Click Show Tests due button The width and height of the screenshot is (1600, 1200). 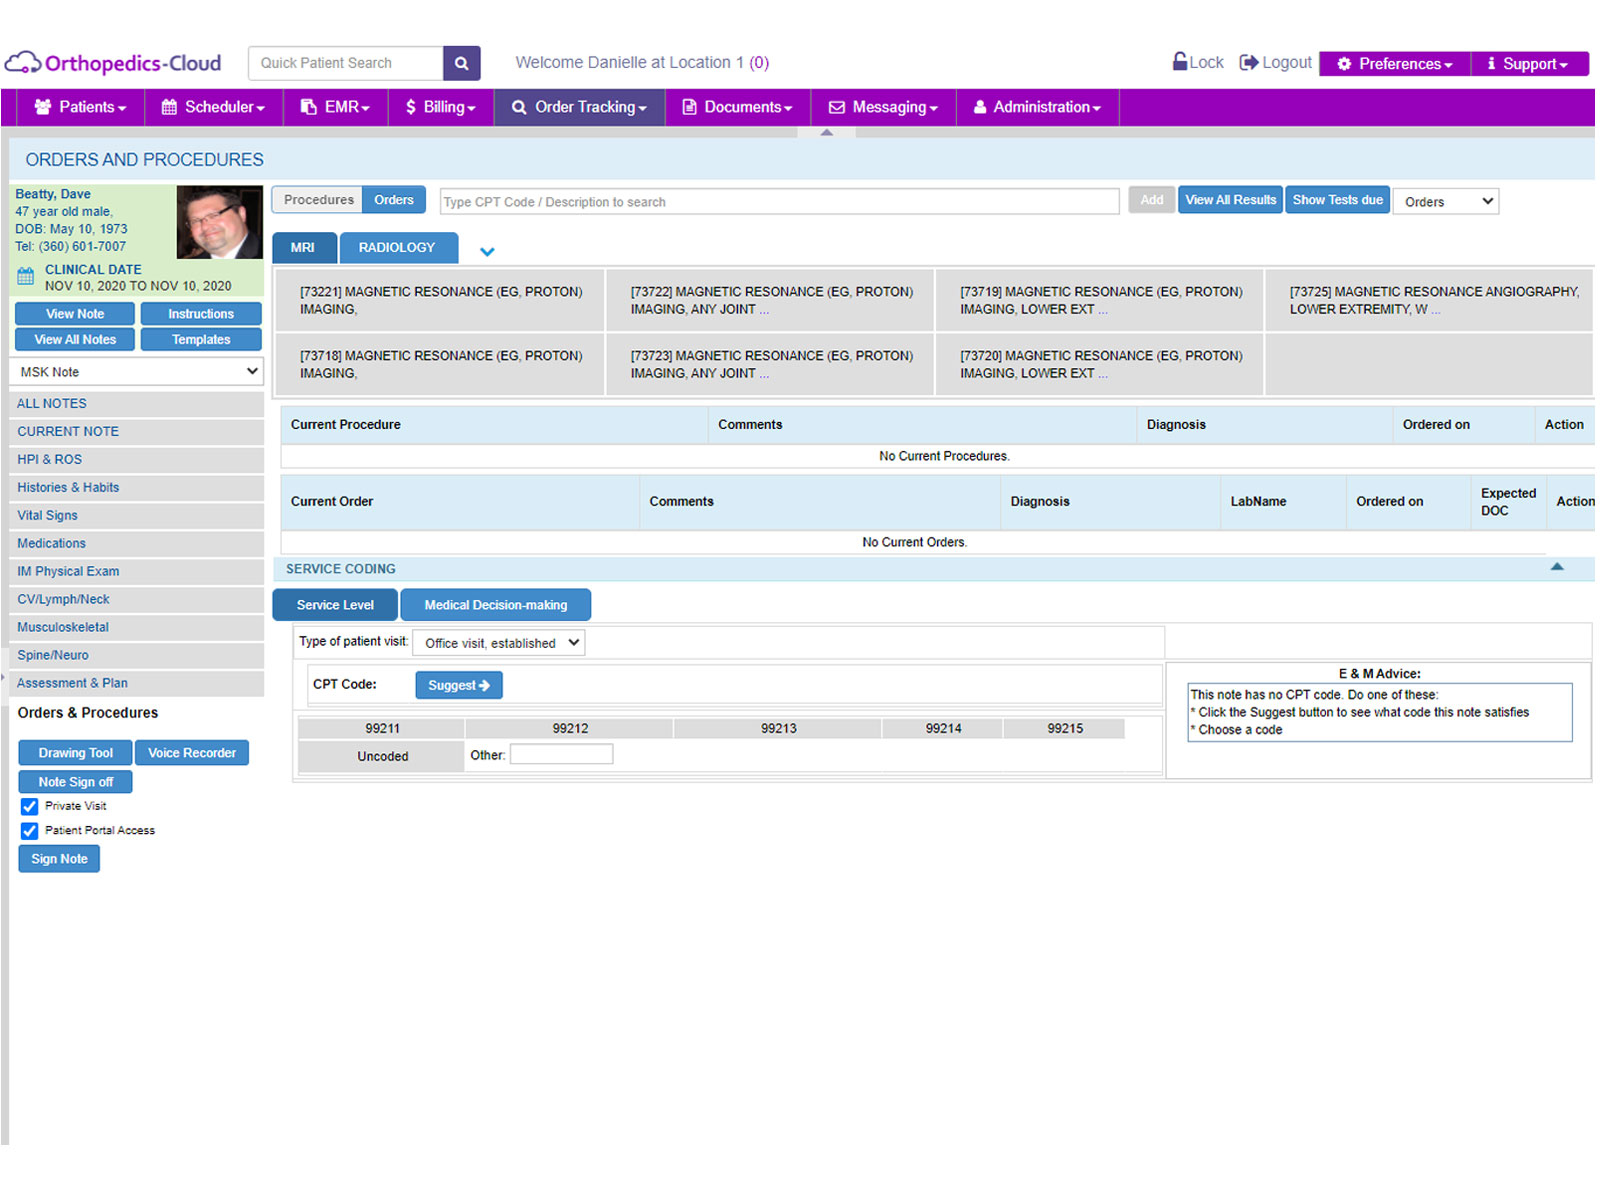coord(1337,200)
